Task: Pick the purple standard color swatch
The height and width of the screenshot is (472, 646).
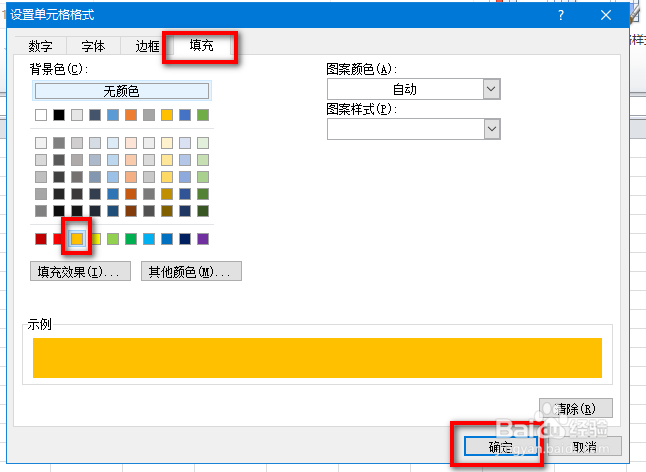Action: 203,239
